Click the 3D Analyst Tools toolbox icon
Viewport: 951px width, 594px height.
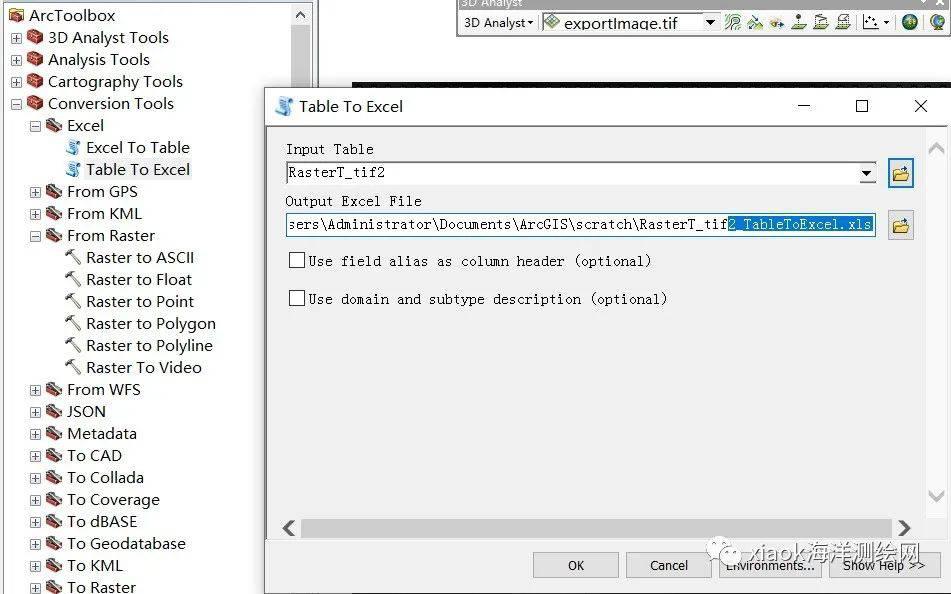click(35, 38)
